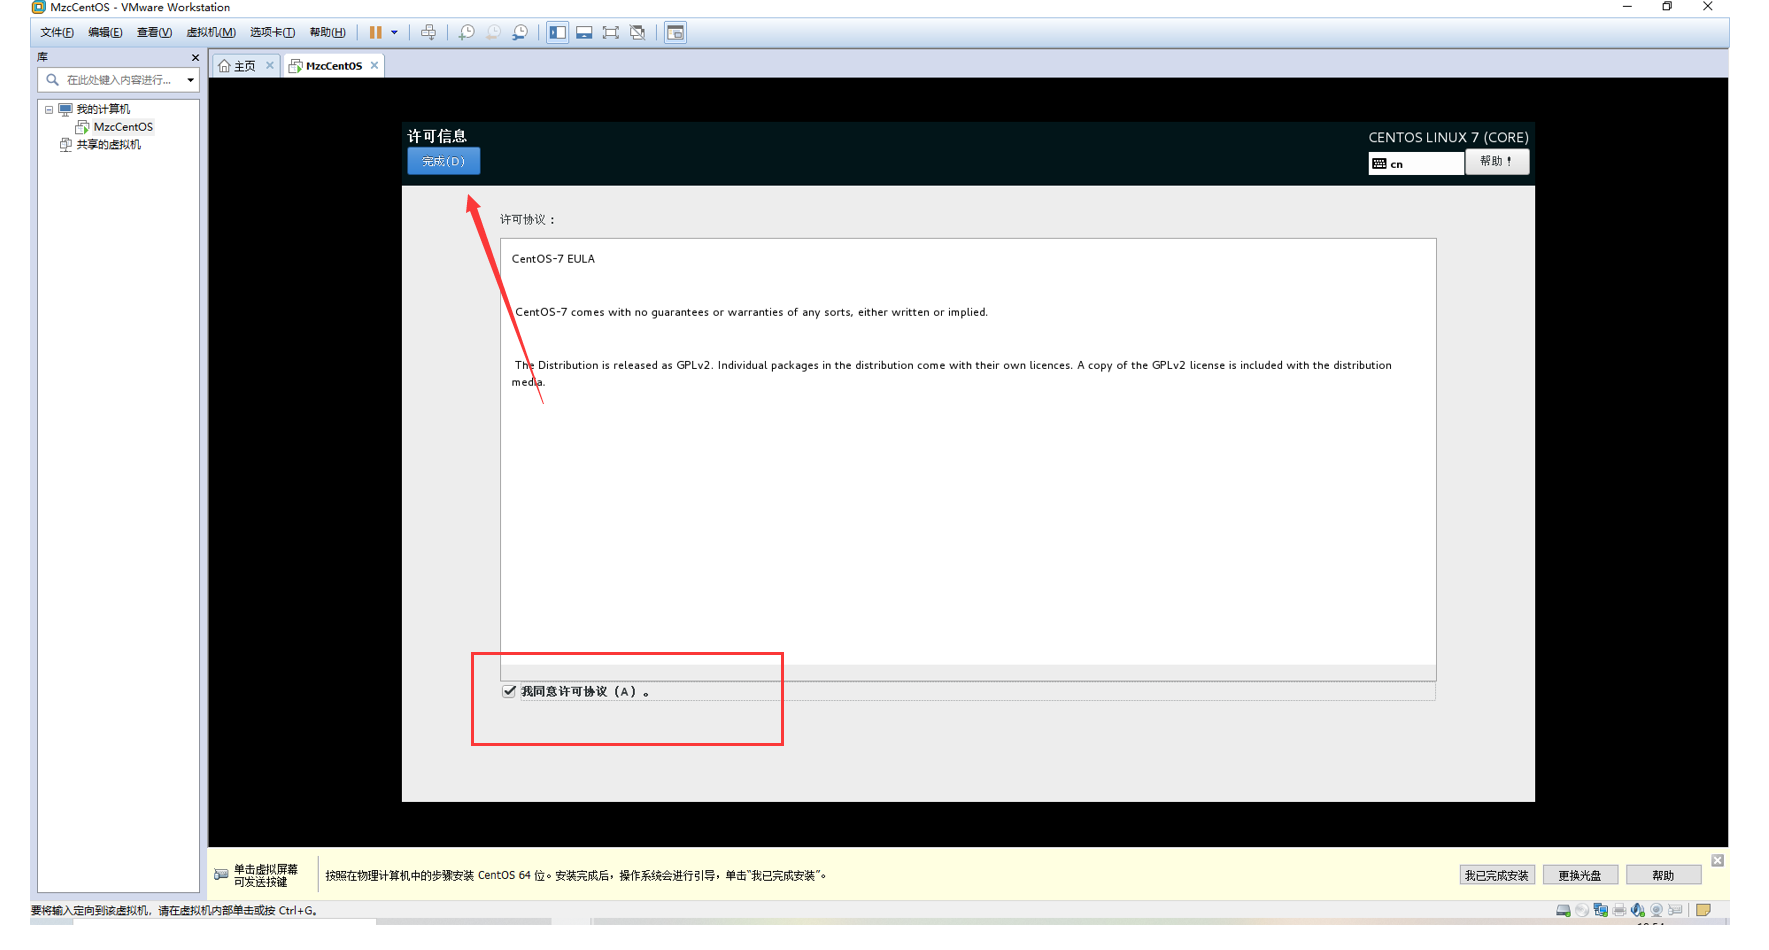Close the MzcCentOS tab

[374, 65]
